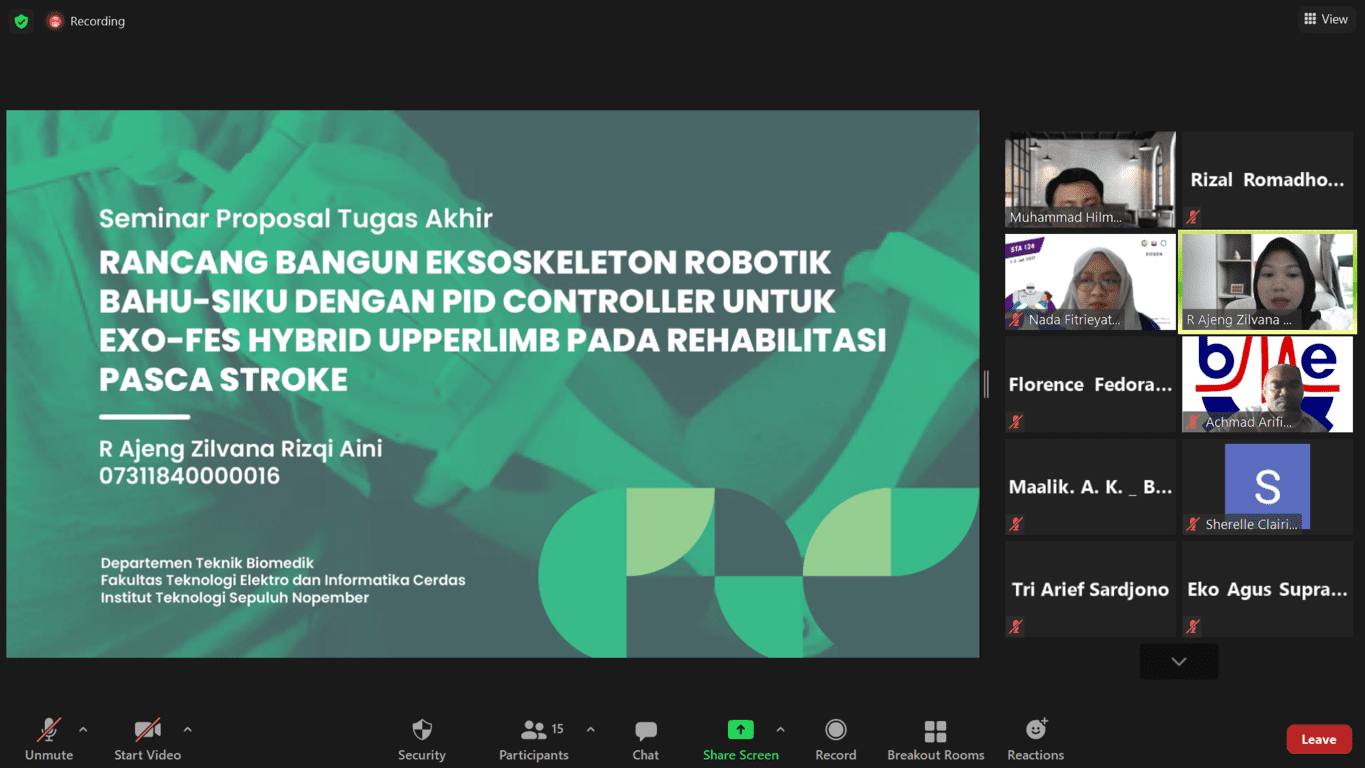
Task: Open the Participants list
Action: (x=534, y=738)
